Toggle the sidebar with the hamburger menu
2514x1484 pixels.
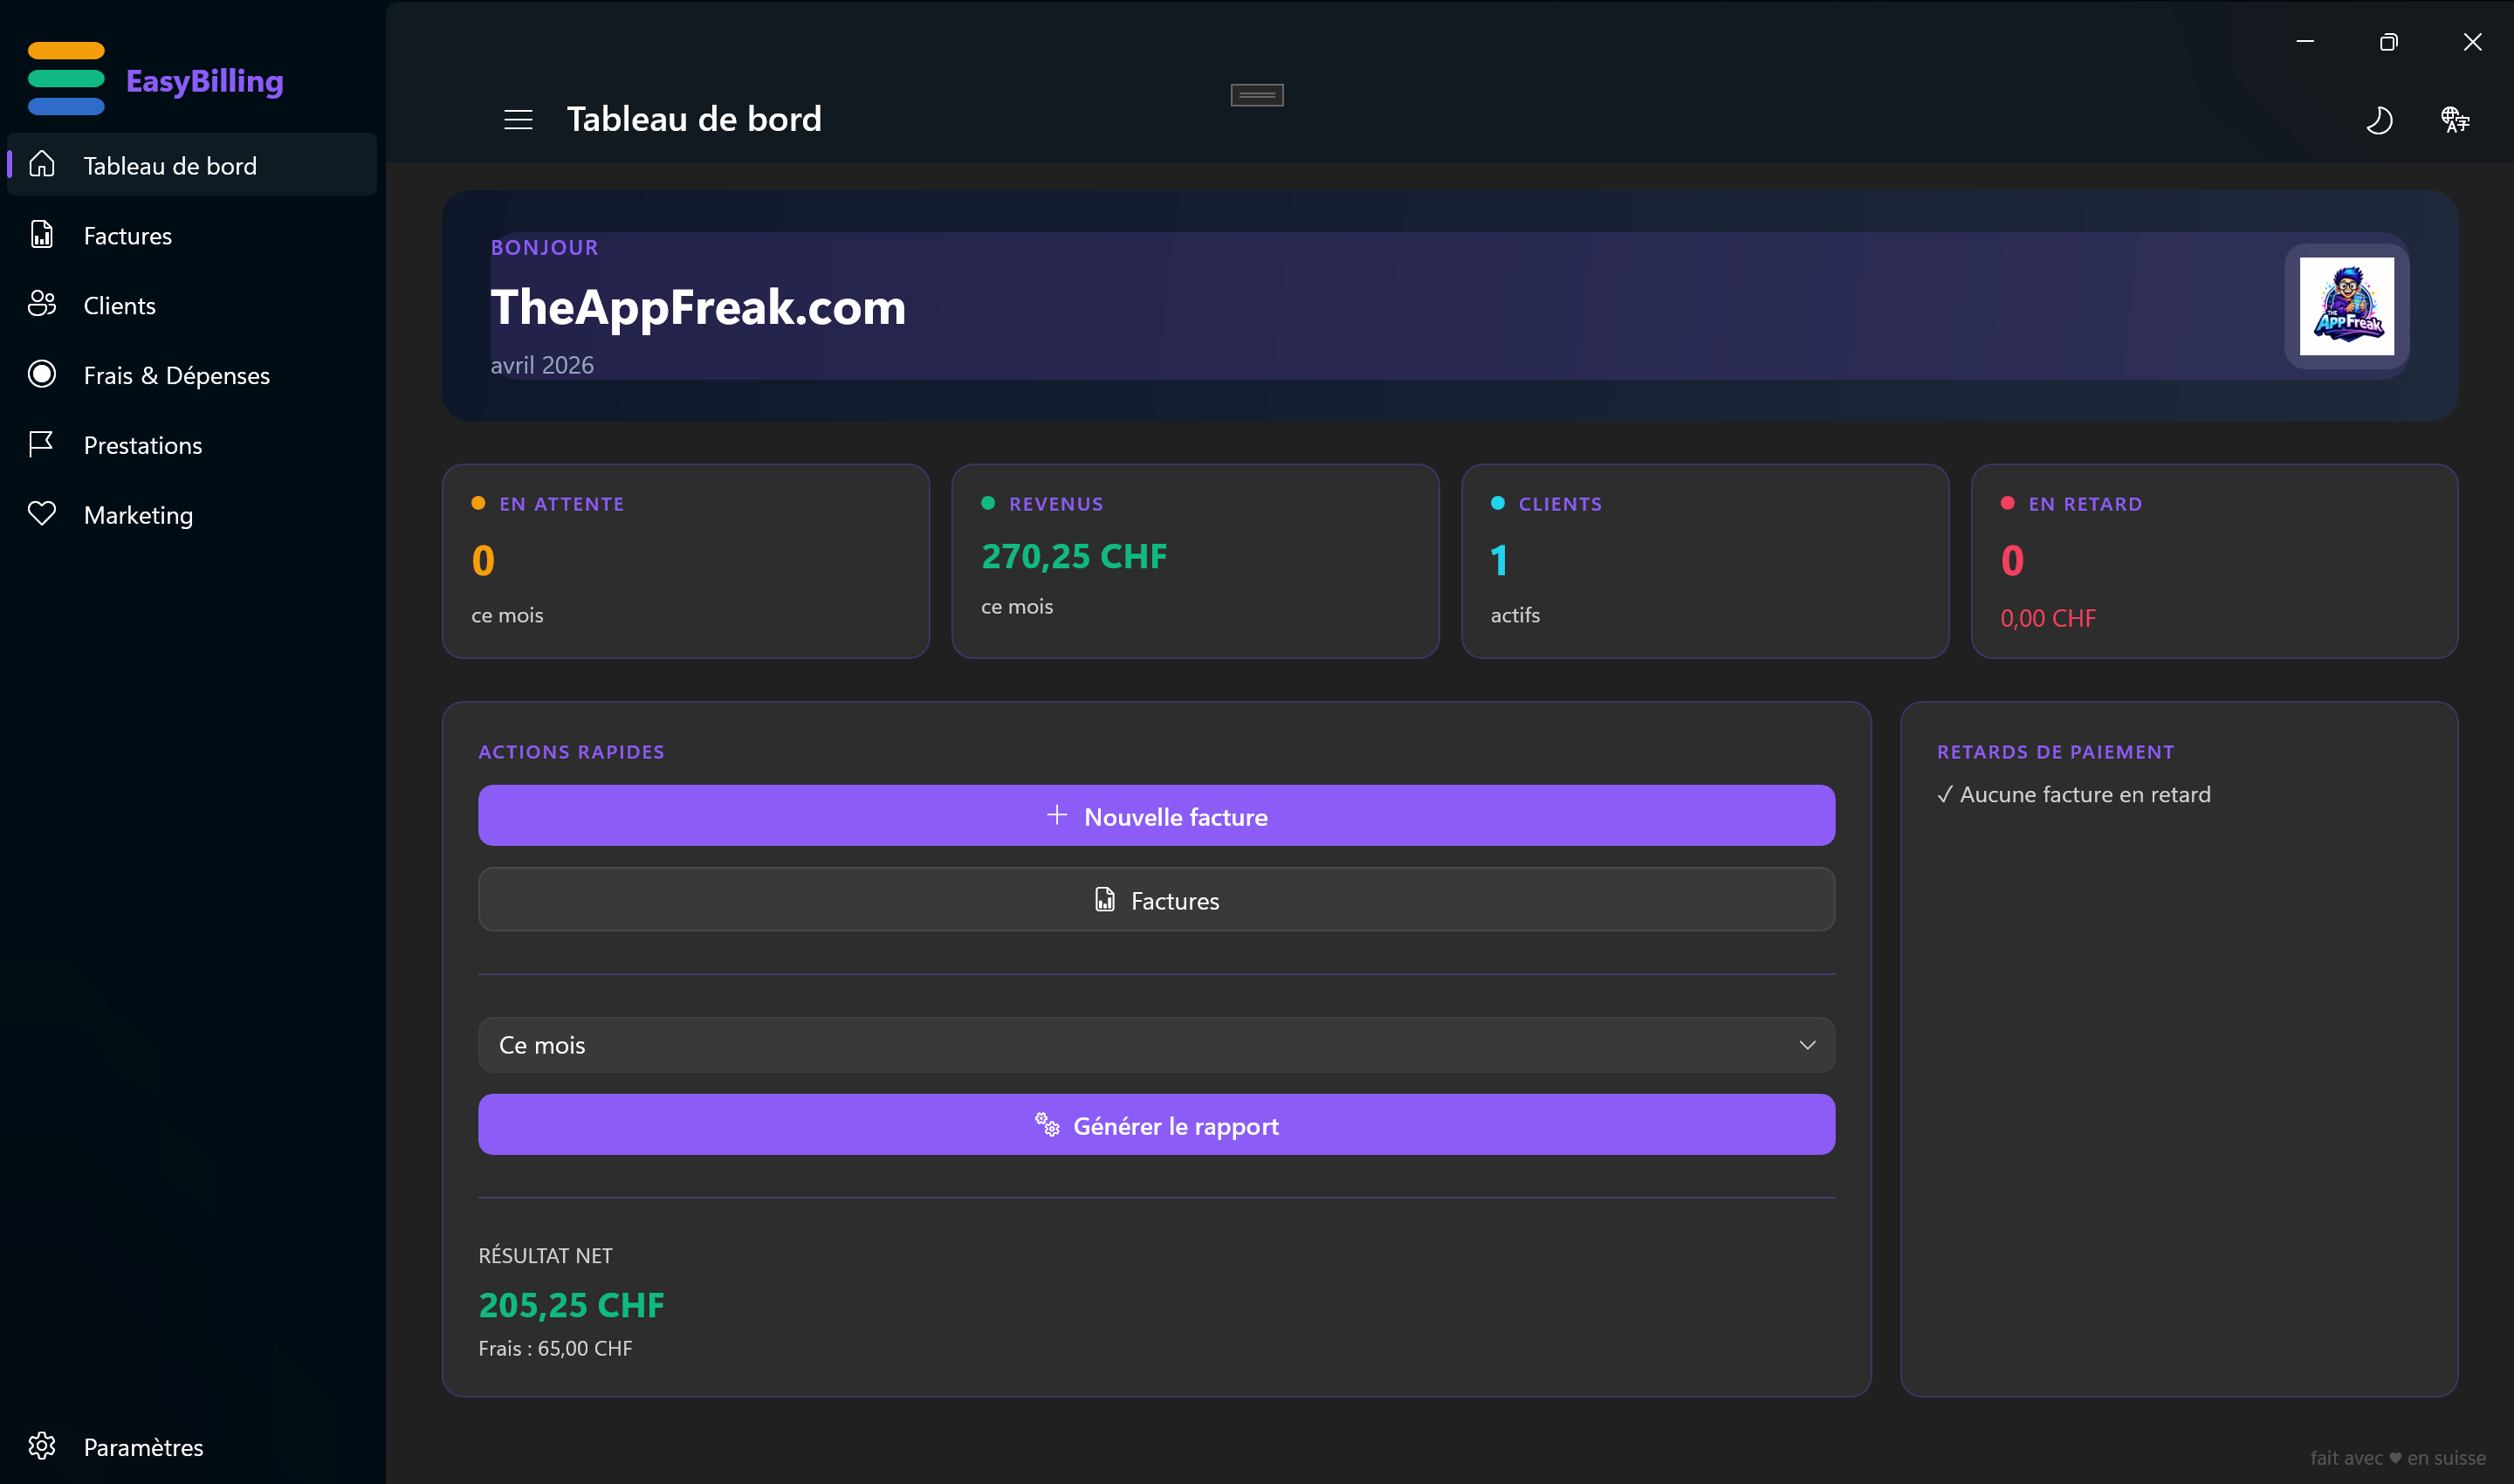click(x=518, y=119)
